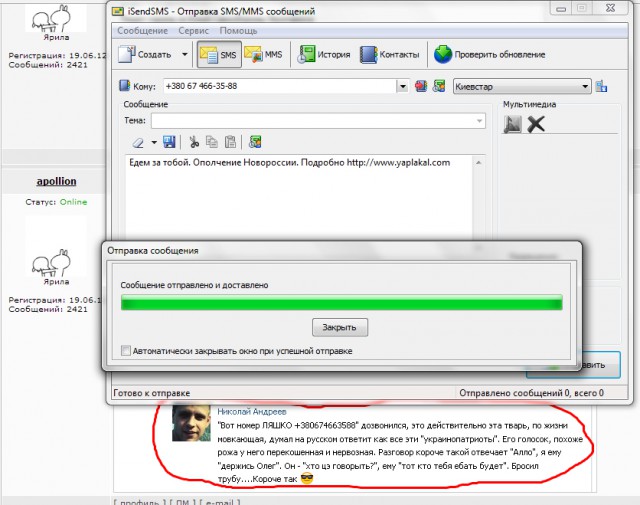Open История message history
This screenshot has height=505, width=640.
click(x=324, y=54)
